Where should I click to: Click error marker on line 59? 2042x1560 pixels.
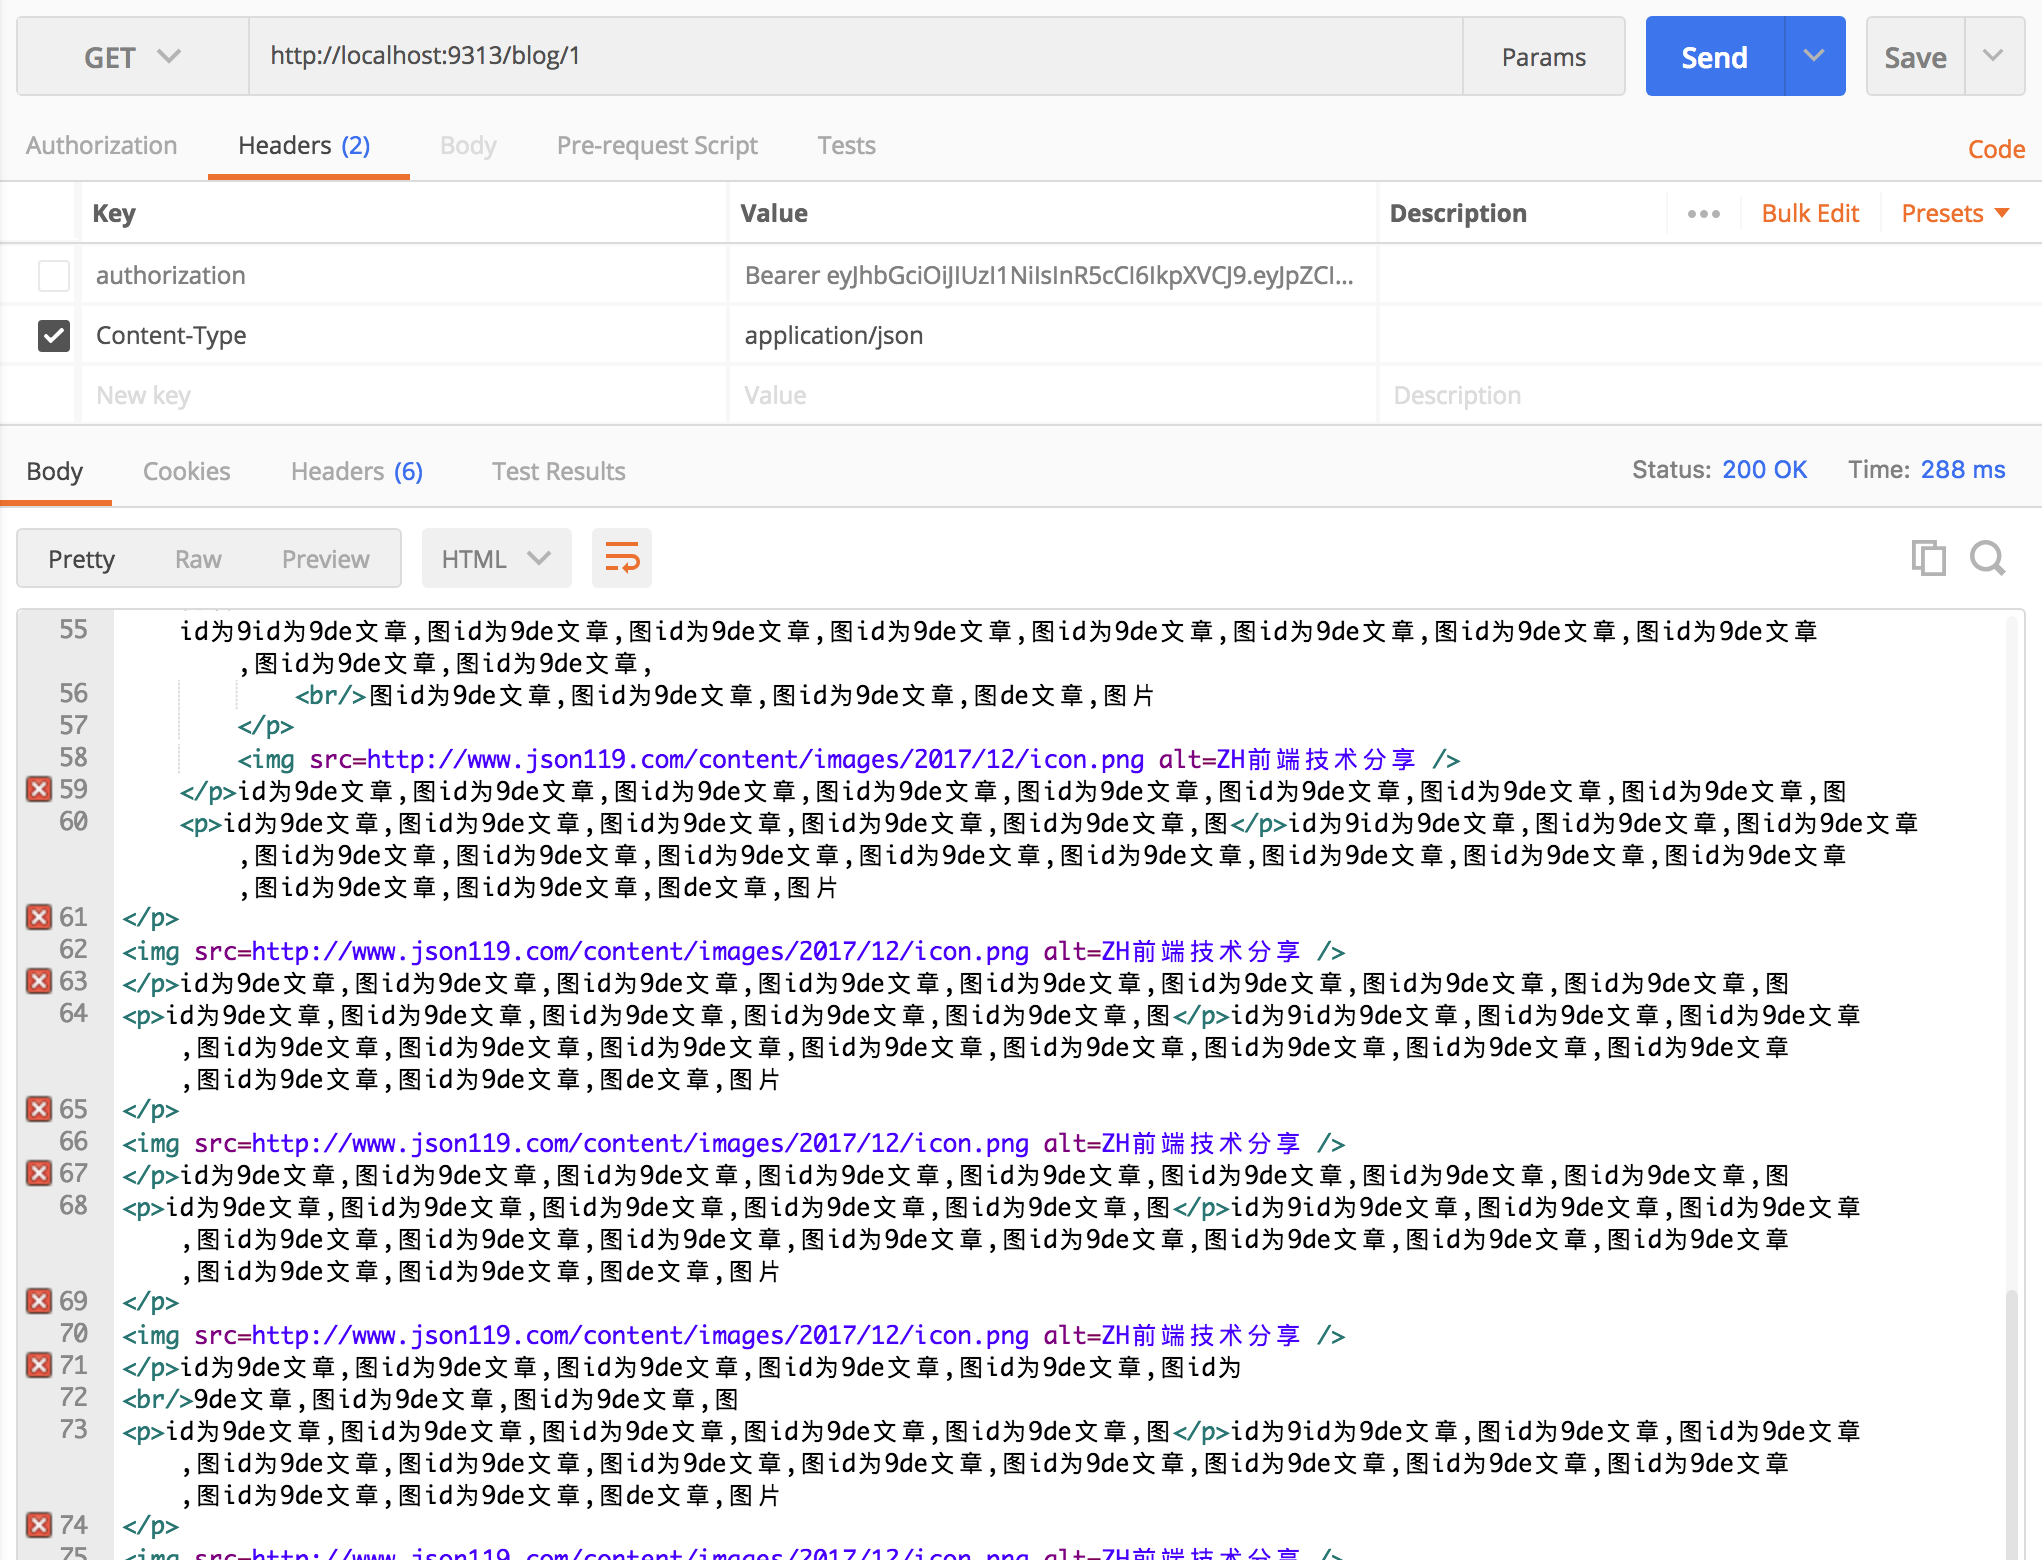[39, 789]
